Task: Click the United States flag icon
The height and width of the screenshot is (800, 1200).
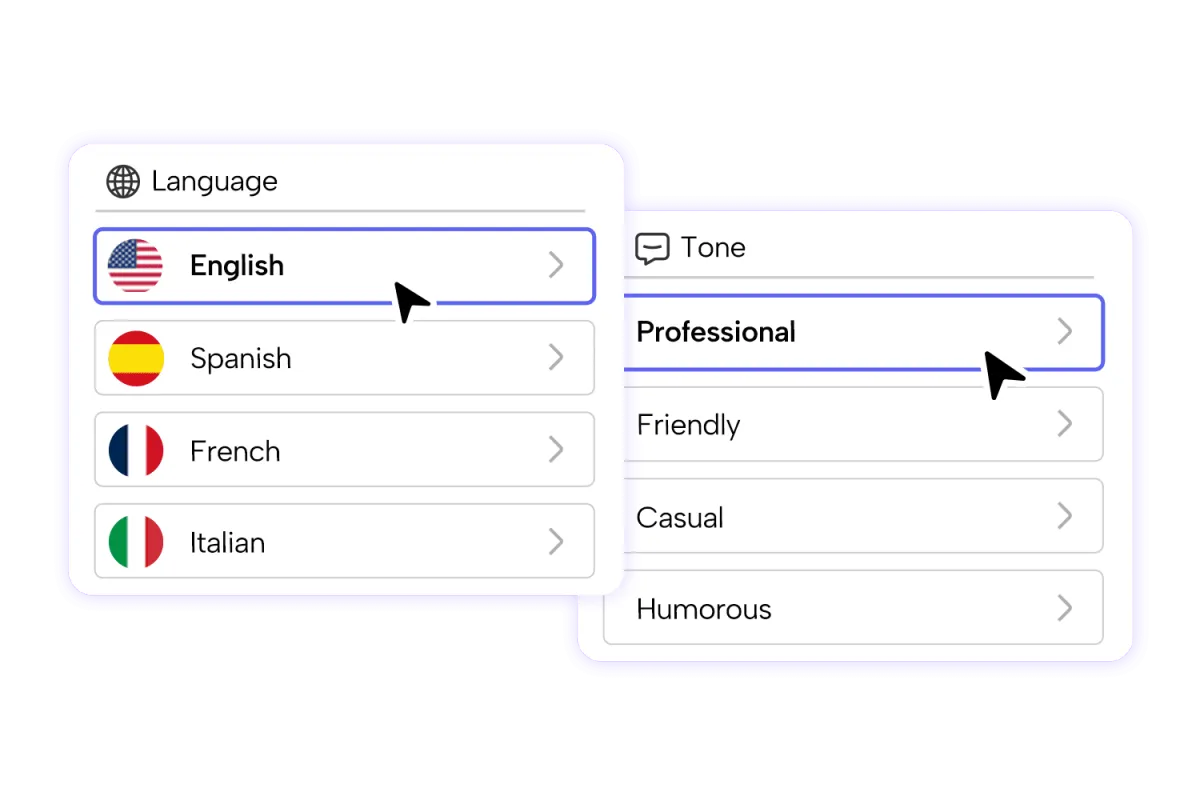Action: click(135, 266)
